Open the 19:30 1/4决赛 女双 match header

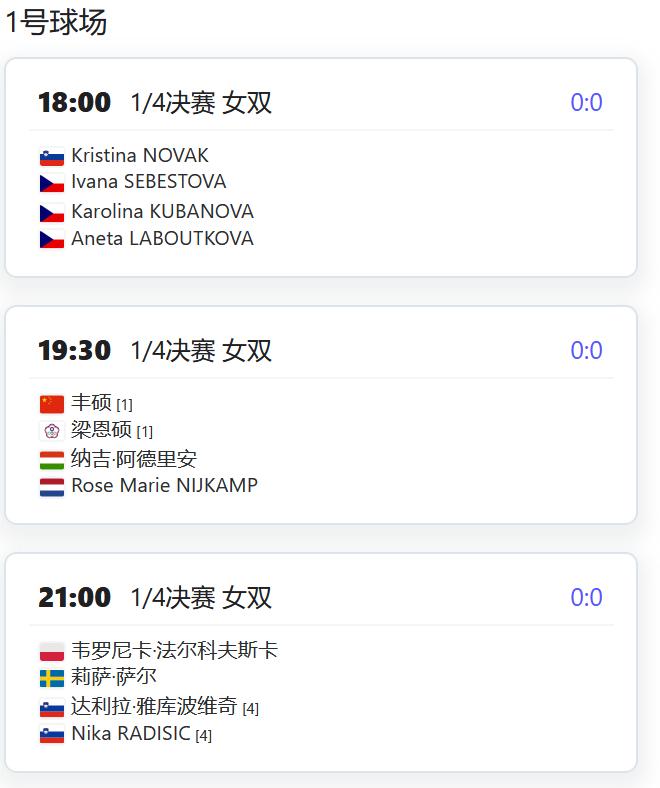coord(155,350)
